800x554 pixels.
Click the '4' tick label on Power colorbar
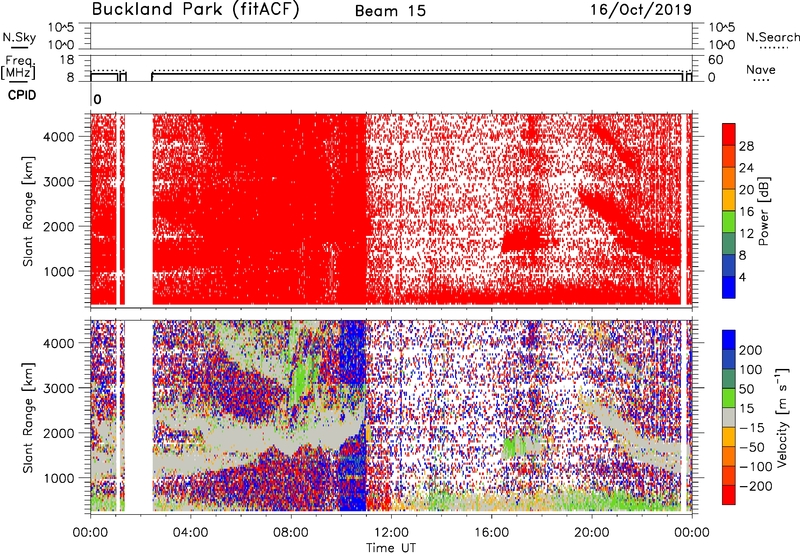click(x=742, y=277)
